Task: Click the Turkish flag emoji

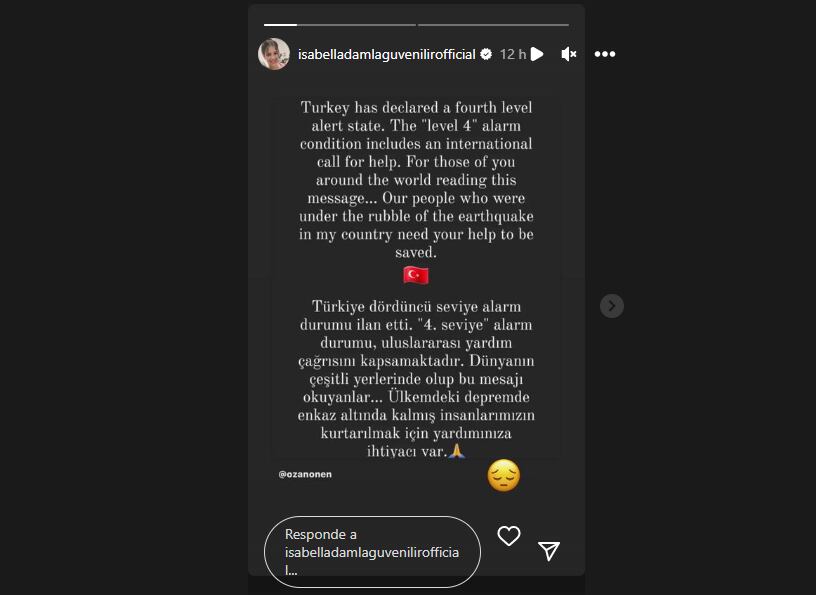Action: point(416,275)
